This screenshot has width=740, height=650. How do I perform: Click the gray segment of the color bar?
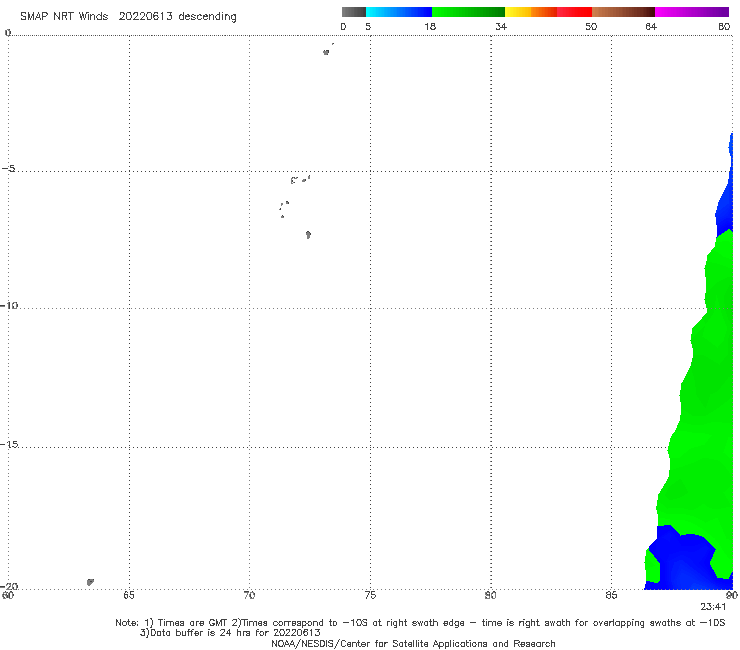click(x=354, y=12)
